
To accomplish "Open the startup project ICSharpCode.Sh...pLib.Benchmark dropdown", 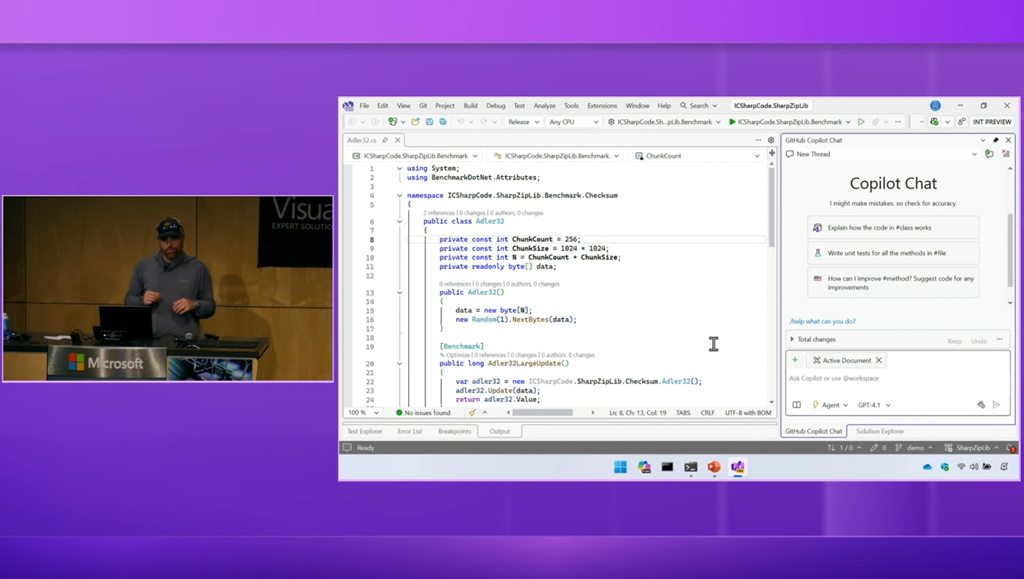I will click(664, 122).
